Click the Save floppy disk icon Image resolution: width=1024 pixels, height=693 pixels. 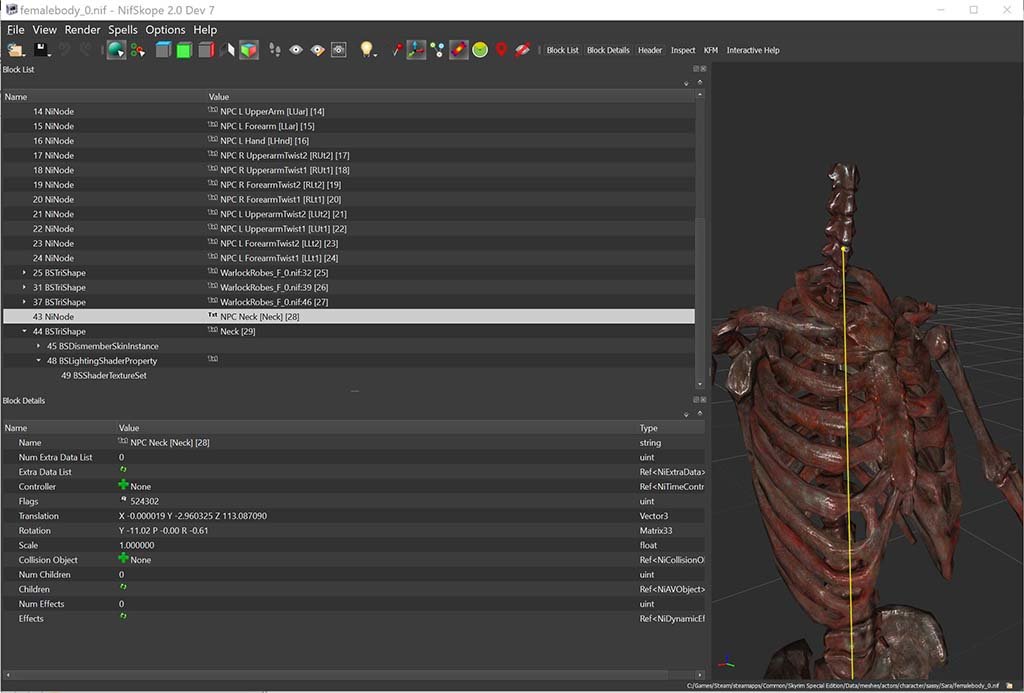tap(41, 50)
